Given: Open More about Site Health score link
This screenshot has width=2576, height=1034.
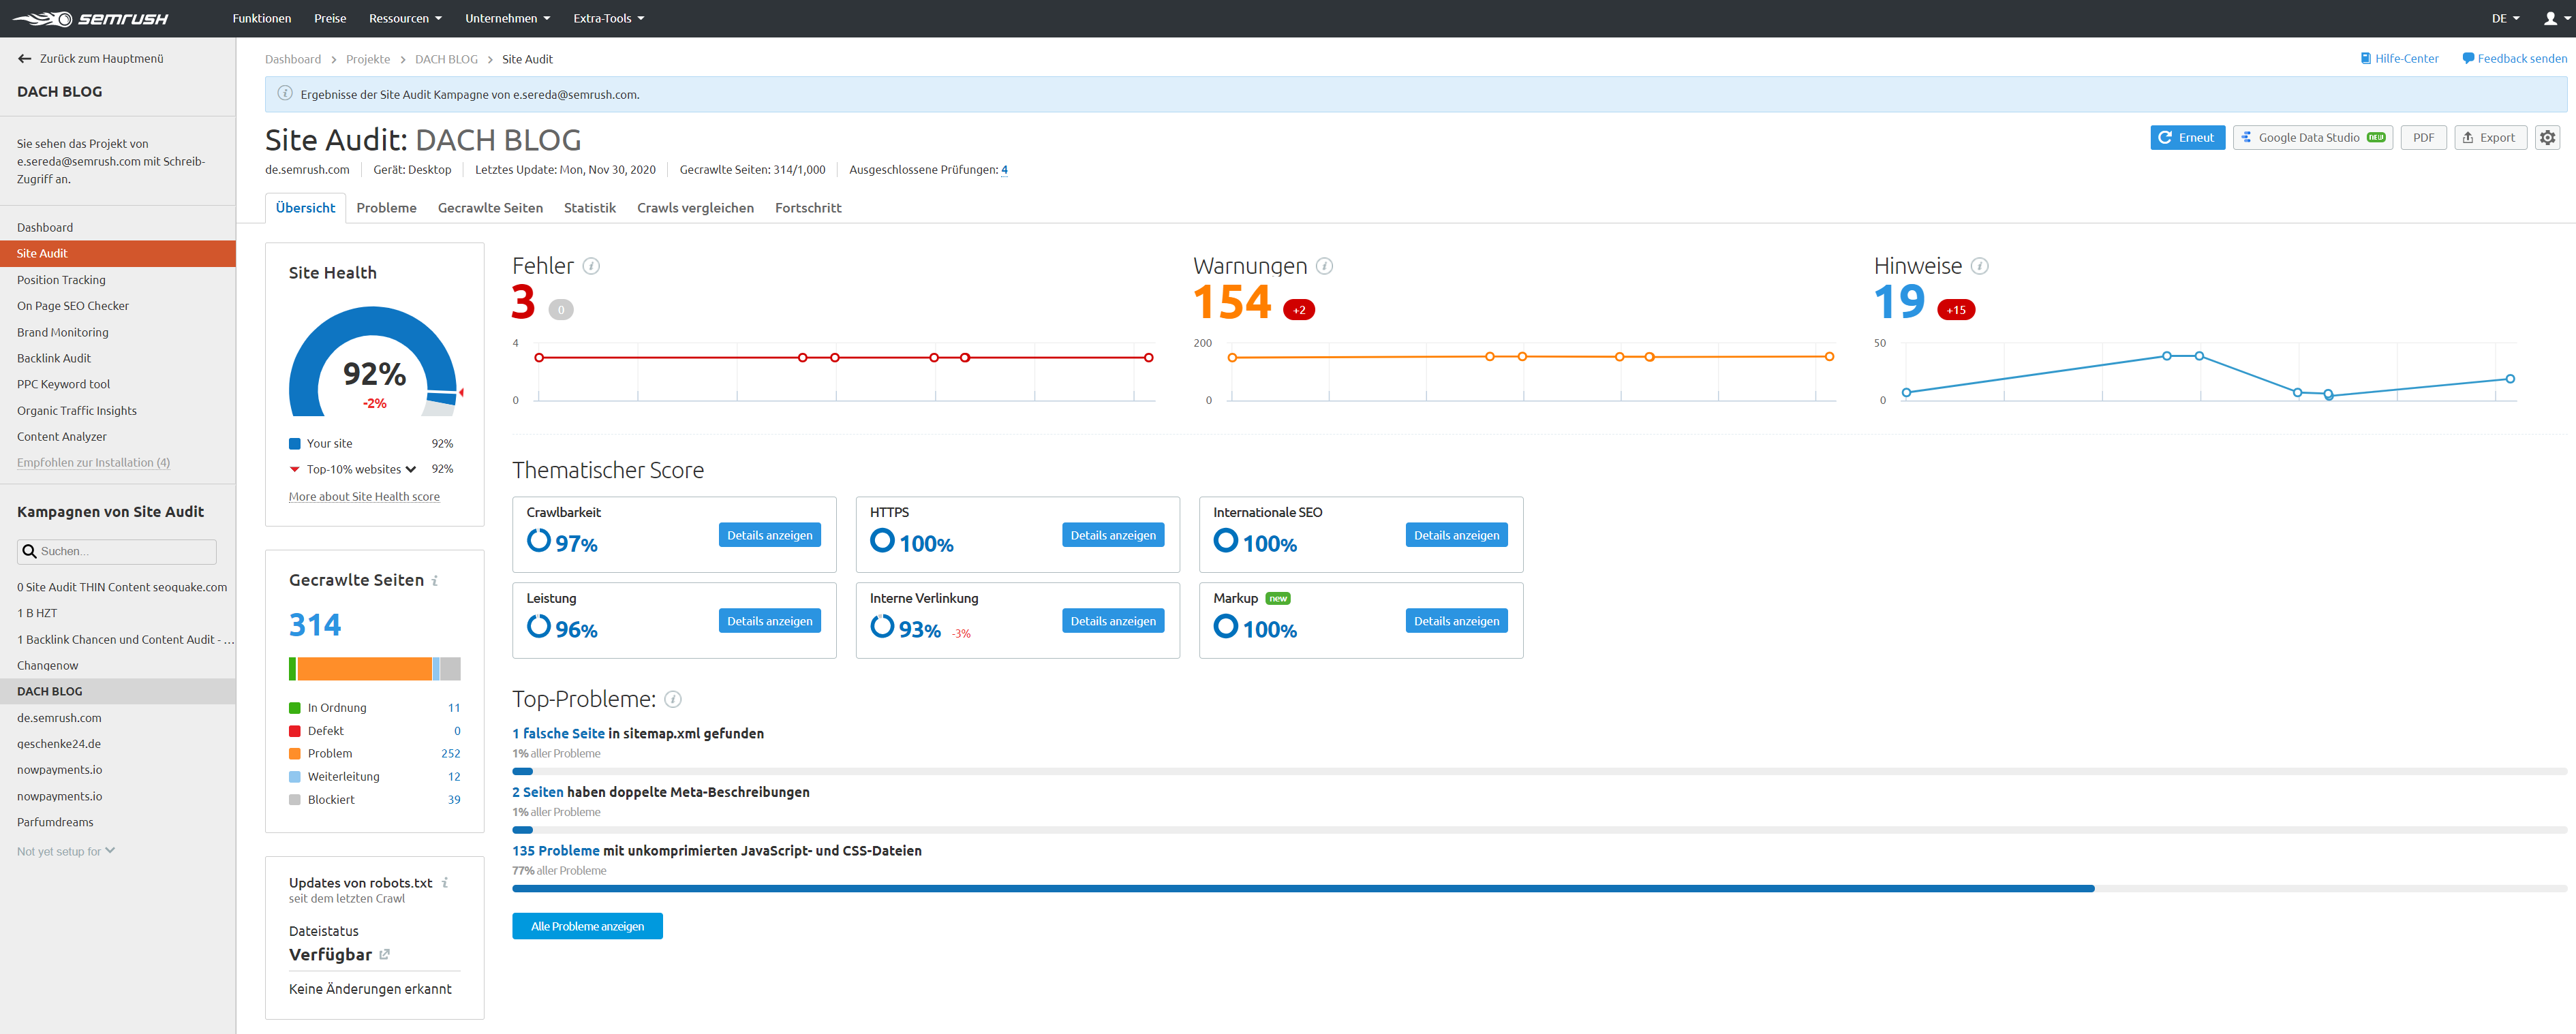Looking at the screenshot, I should tap(364, 497).
